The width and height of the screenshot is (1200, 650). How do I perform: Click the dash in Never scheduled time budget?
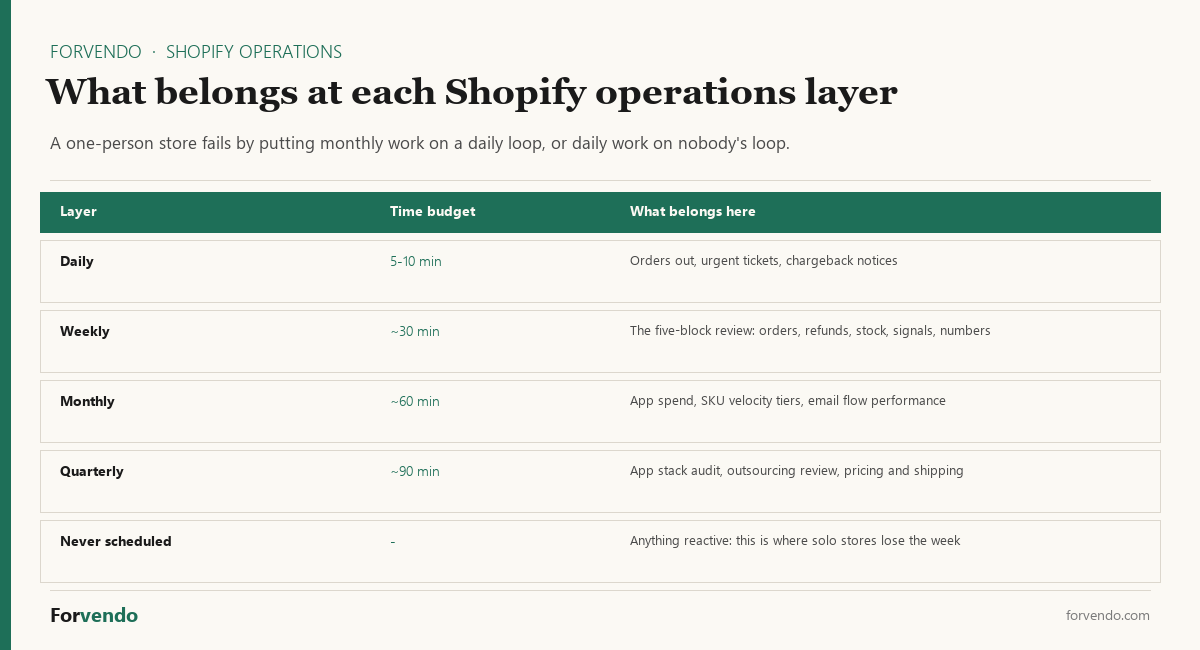coord(393,542)
